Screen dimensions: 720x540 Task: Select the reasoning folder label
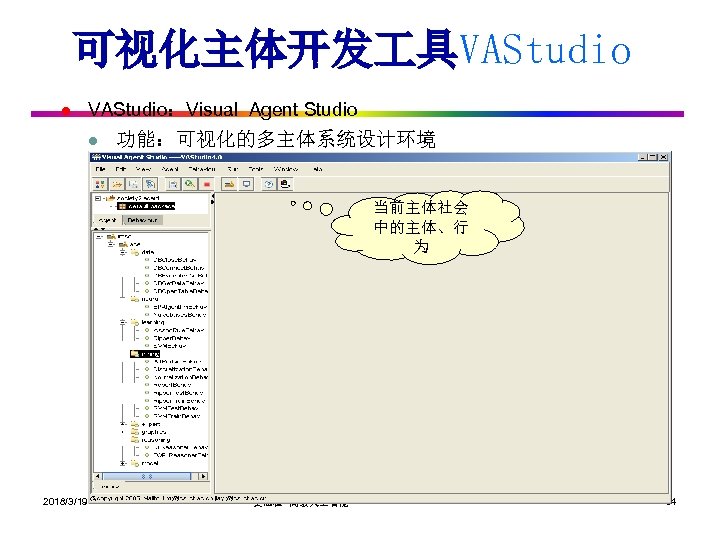pos(155,440)
